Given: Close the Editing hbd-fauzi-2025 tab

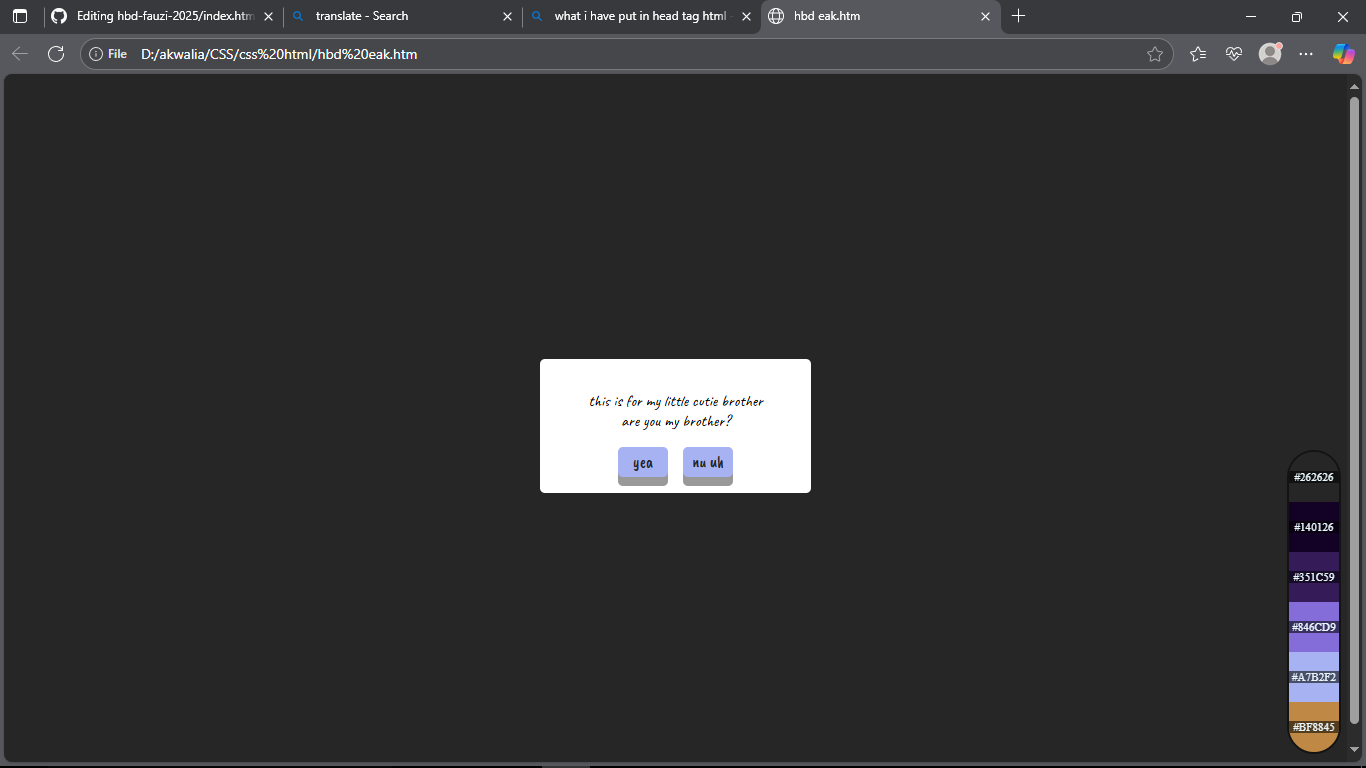Looking at the screenshot, I should point(268,16).
